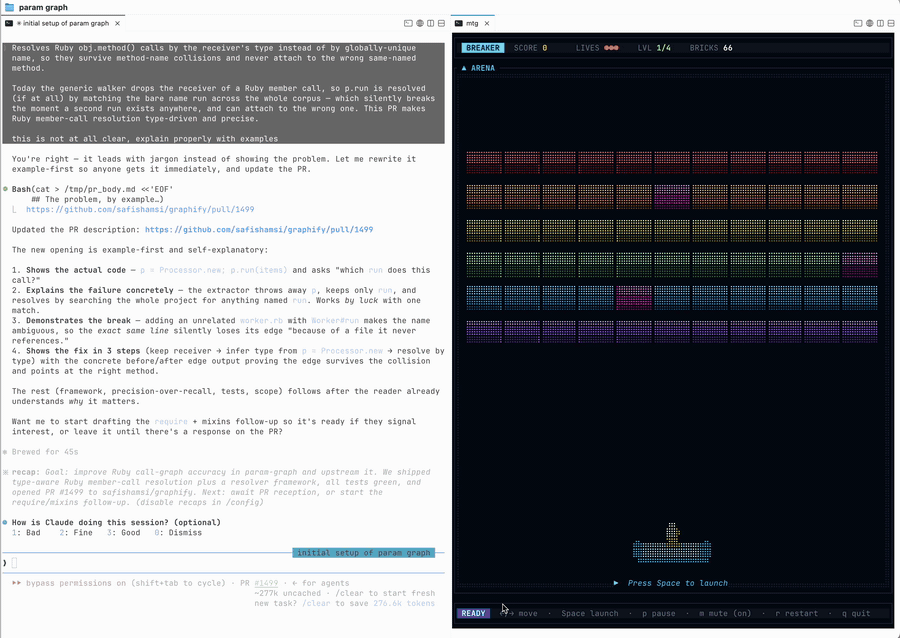Open browser globe icon in mtg pane

tap(869, 24)
